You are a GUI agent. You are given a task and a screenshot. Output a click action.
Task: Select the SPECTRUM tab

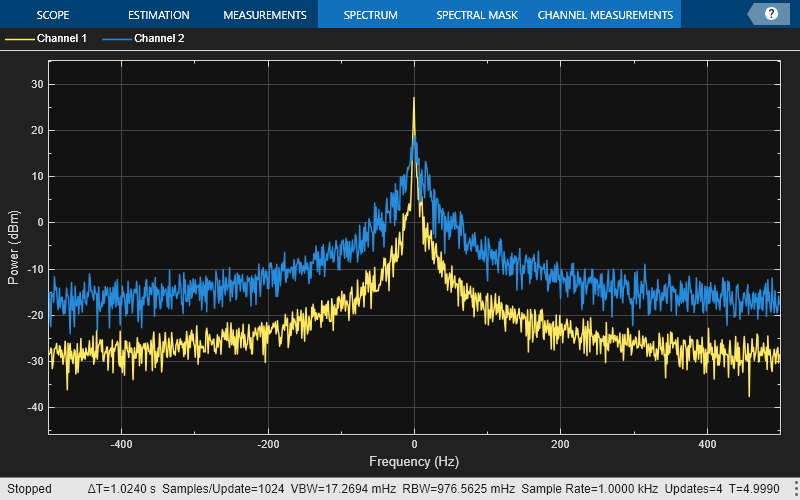370,15
